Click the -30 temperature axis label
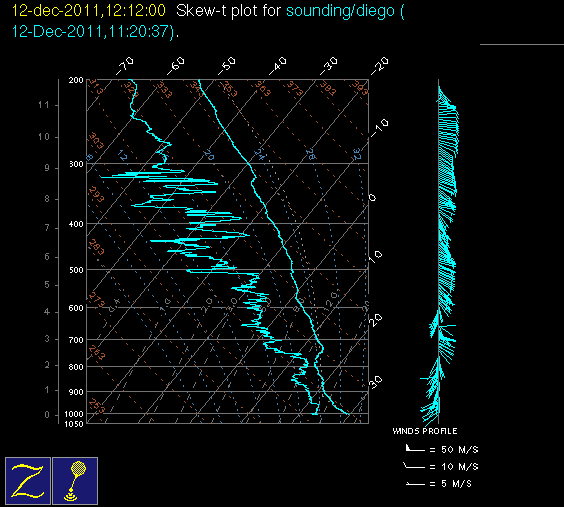564x507 pixels. pyautogui.click(x=329, y=66)
